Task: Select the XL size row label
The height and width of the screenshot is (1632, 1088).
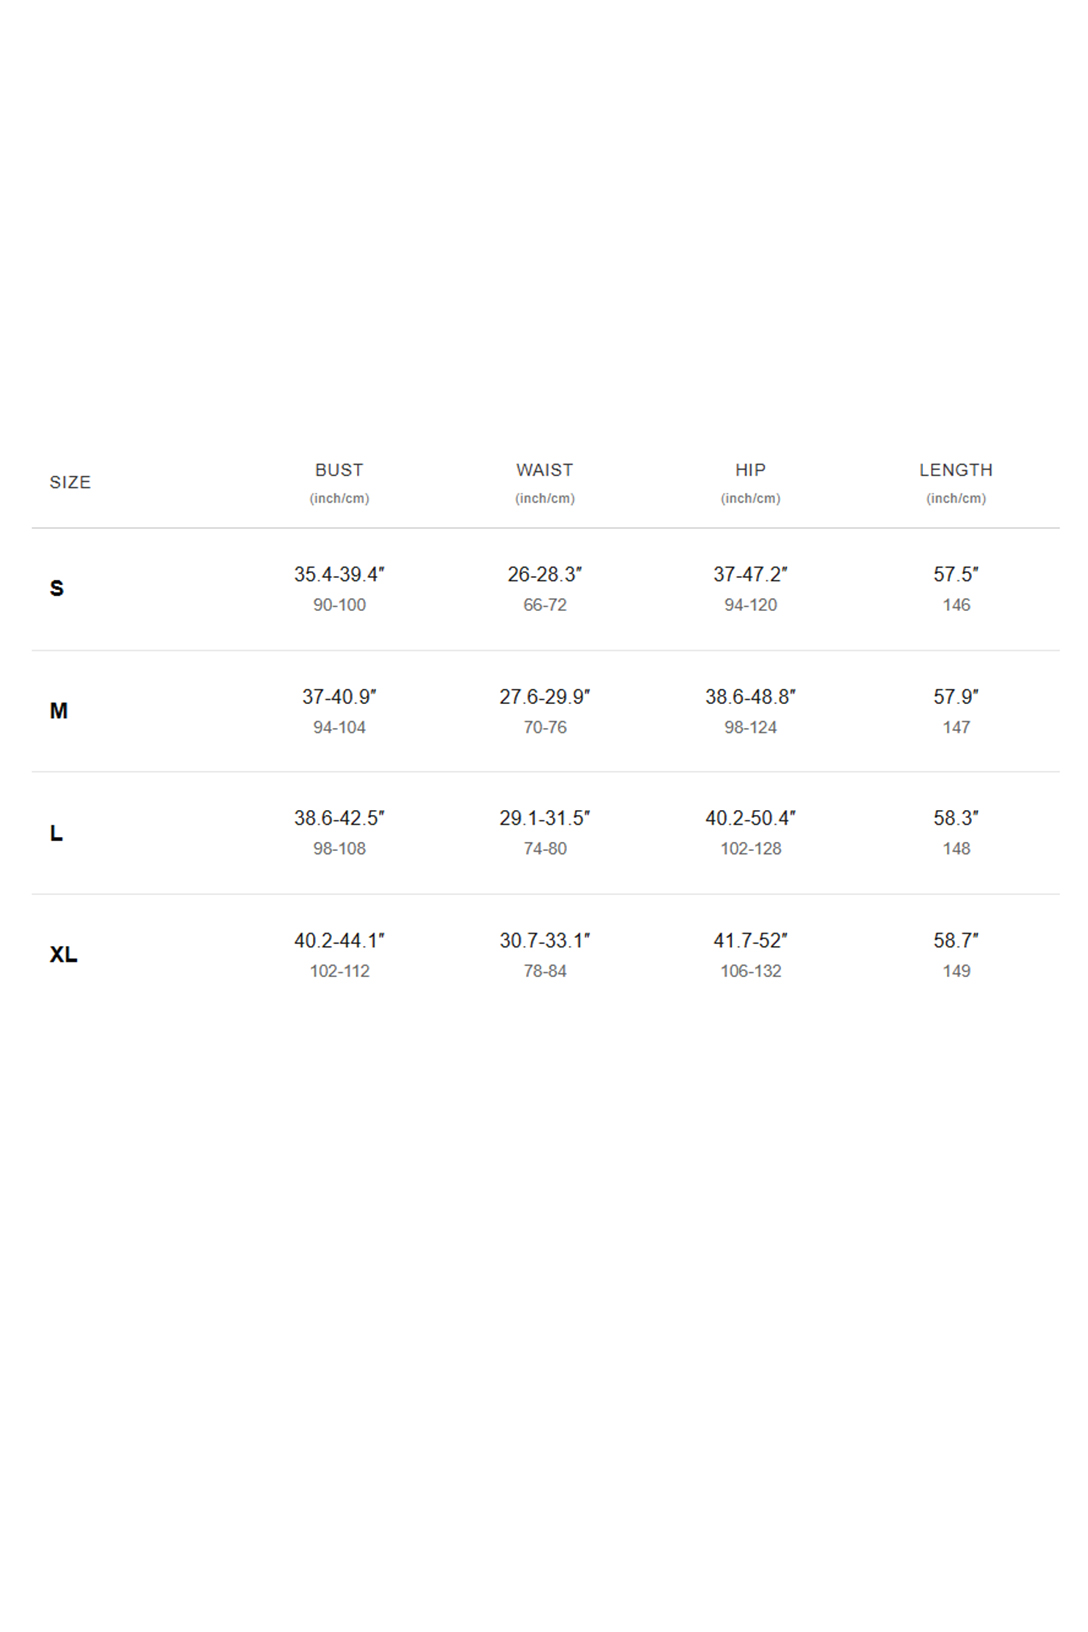Action: coord(63,955)
